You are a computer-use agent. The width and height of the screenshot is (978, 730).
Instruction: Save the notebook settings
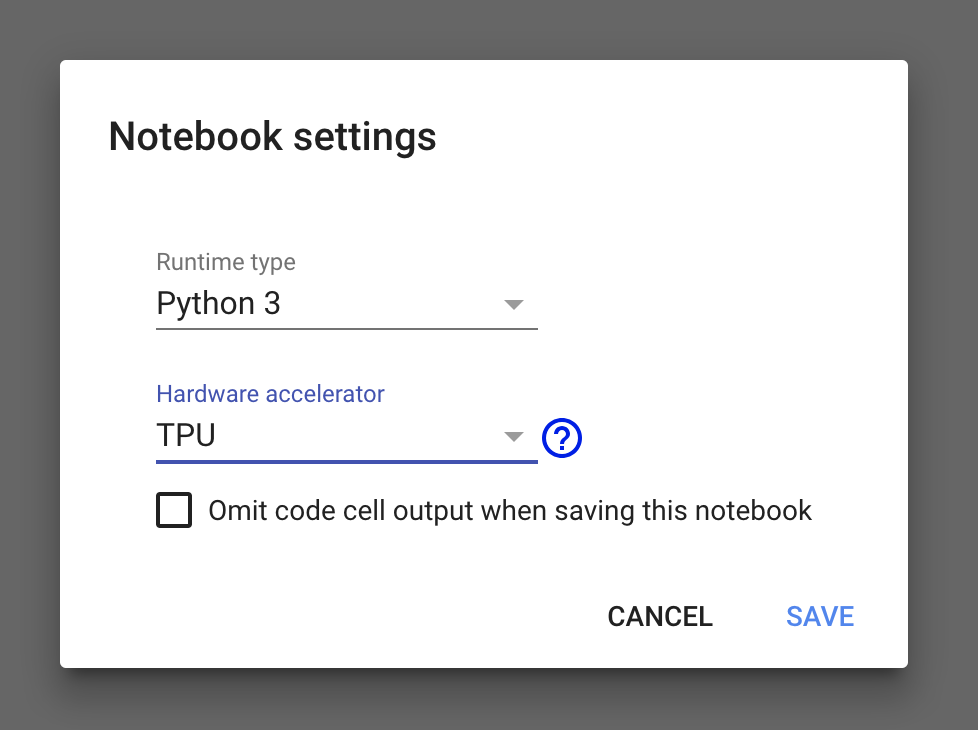(x=820, y=616)
